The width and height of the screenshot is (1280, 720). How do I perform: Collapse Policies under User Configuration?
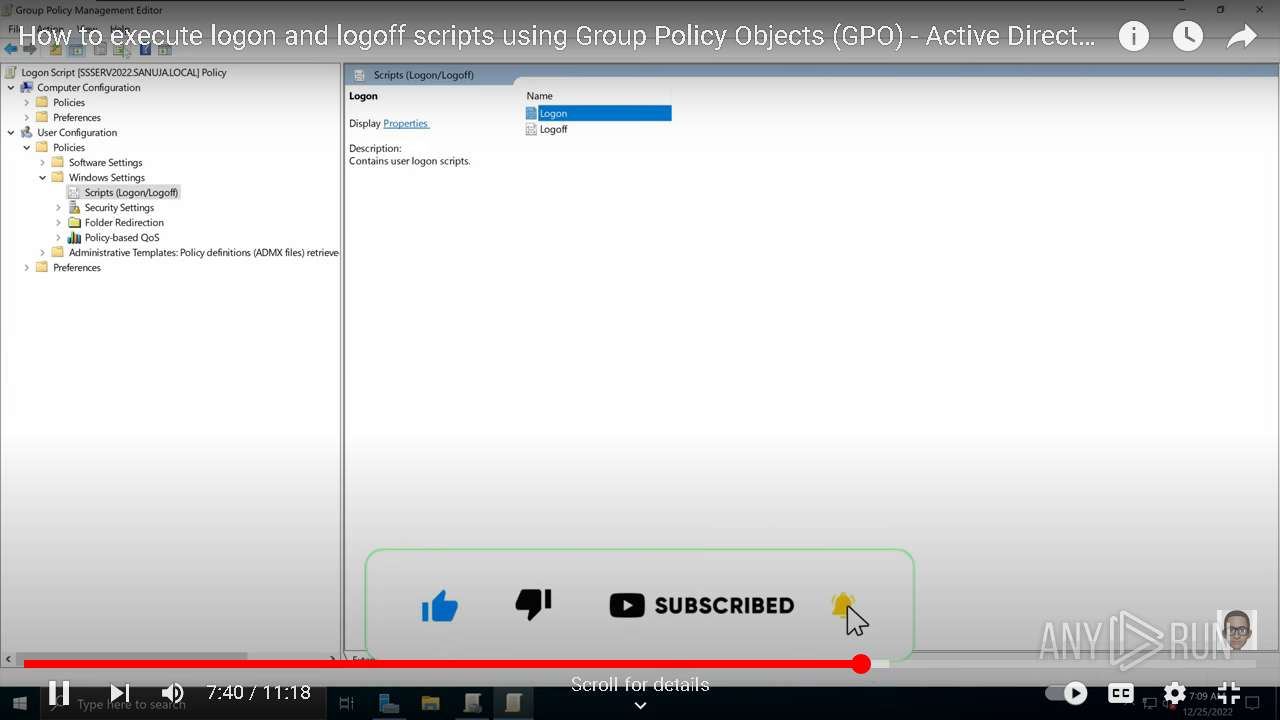point(27,147)
